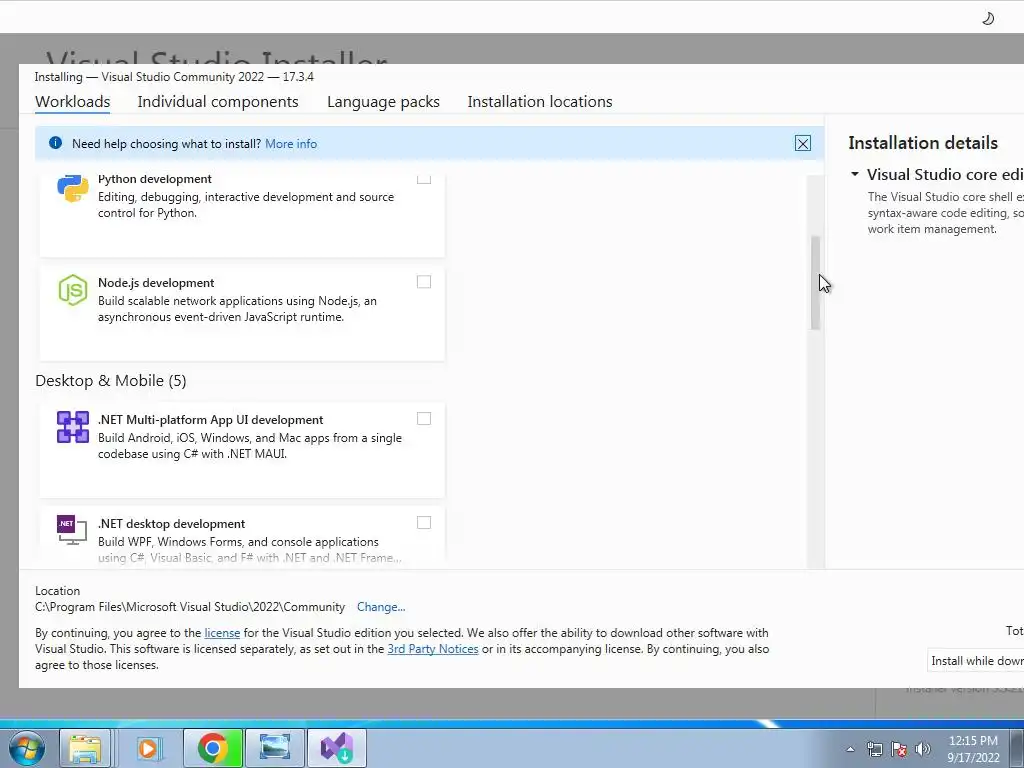Open the Language packs tab
Screen dimensions: 1024x768
(383, 102)
